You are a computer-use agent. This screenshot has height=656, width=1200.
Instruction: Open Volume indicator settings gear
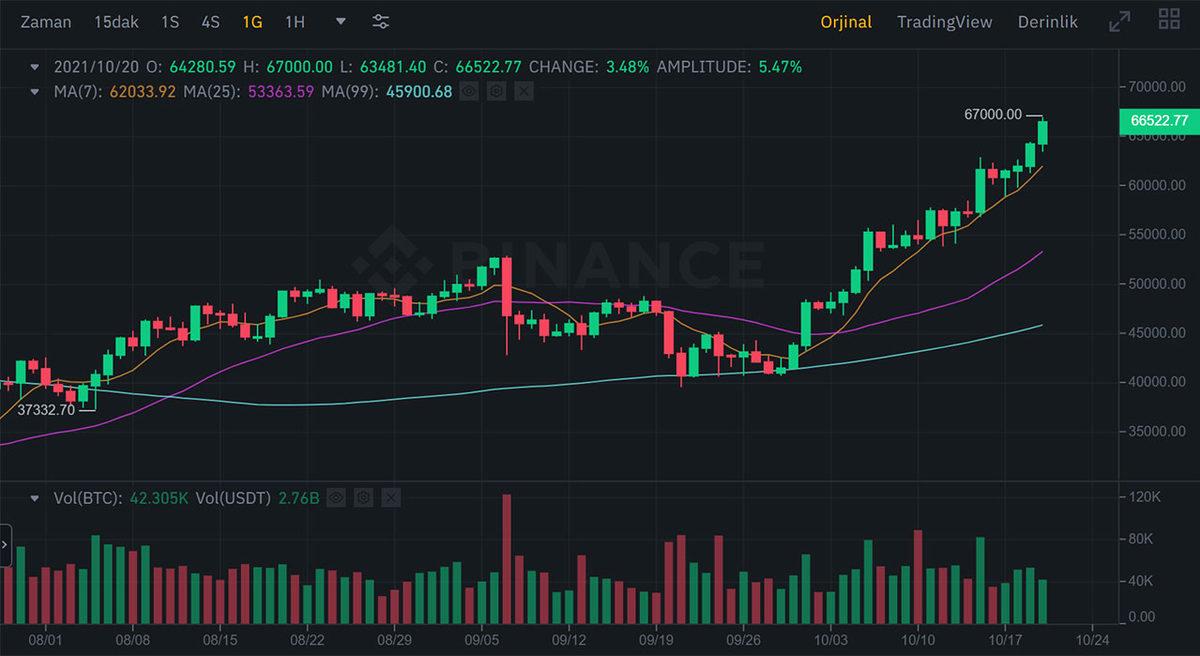(x=363, y=497)
